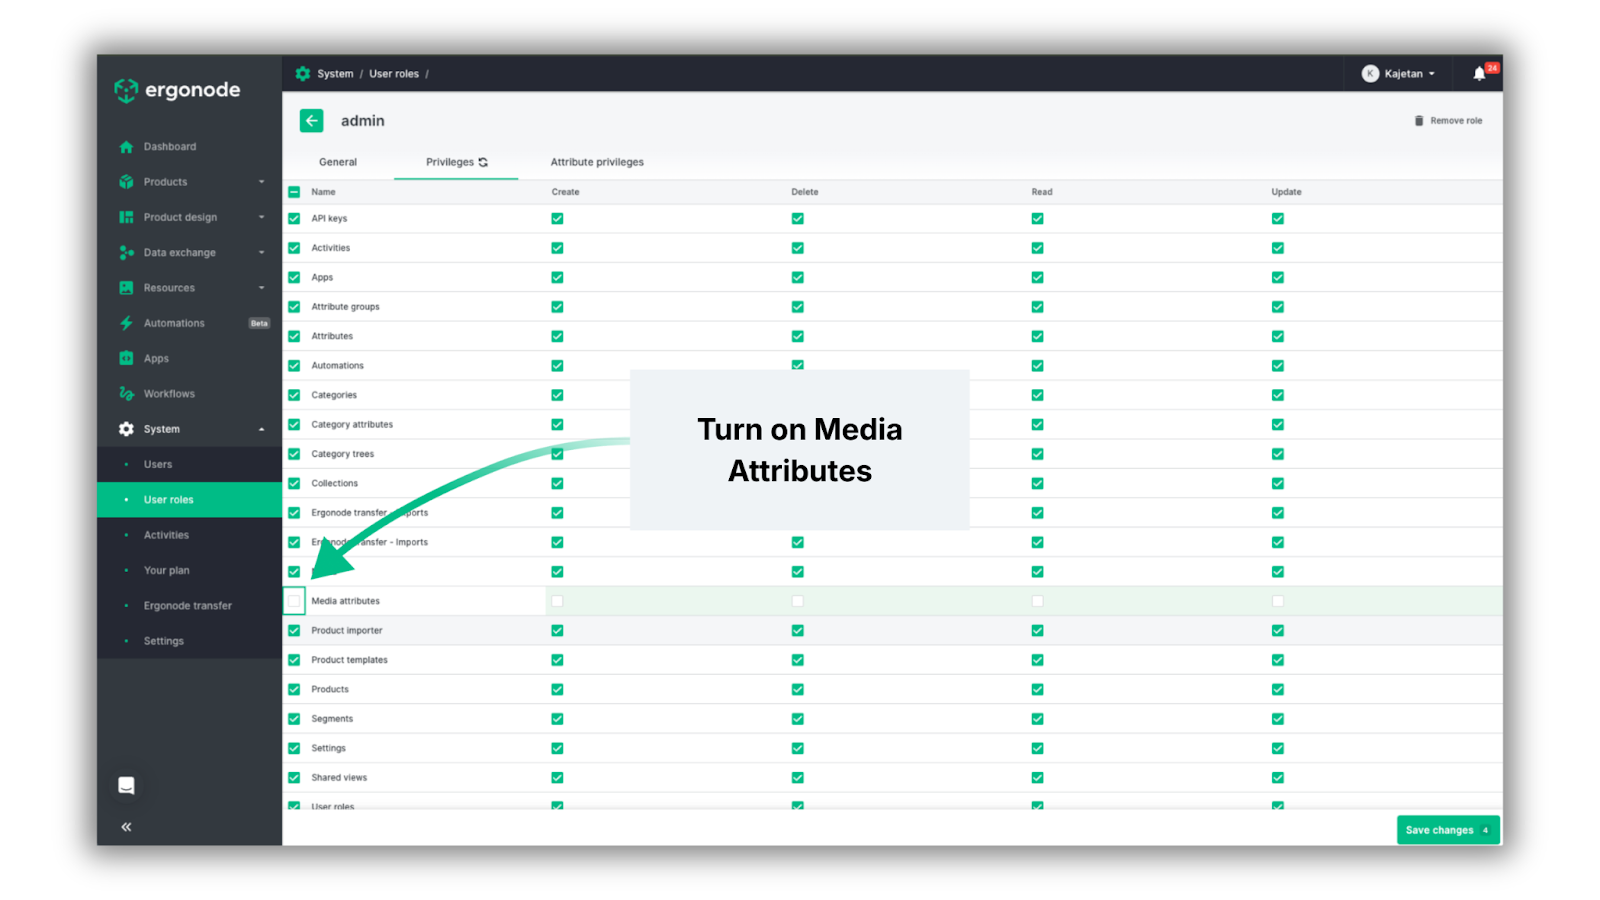1600x900 pixels.
Task: Go to User roles breadcrumb link
Action: pos(394,74)
